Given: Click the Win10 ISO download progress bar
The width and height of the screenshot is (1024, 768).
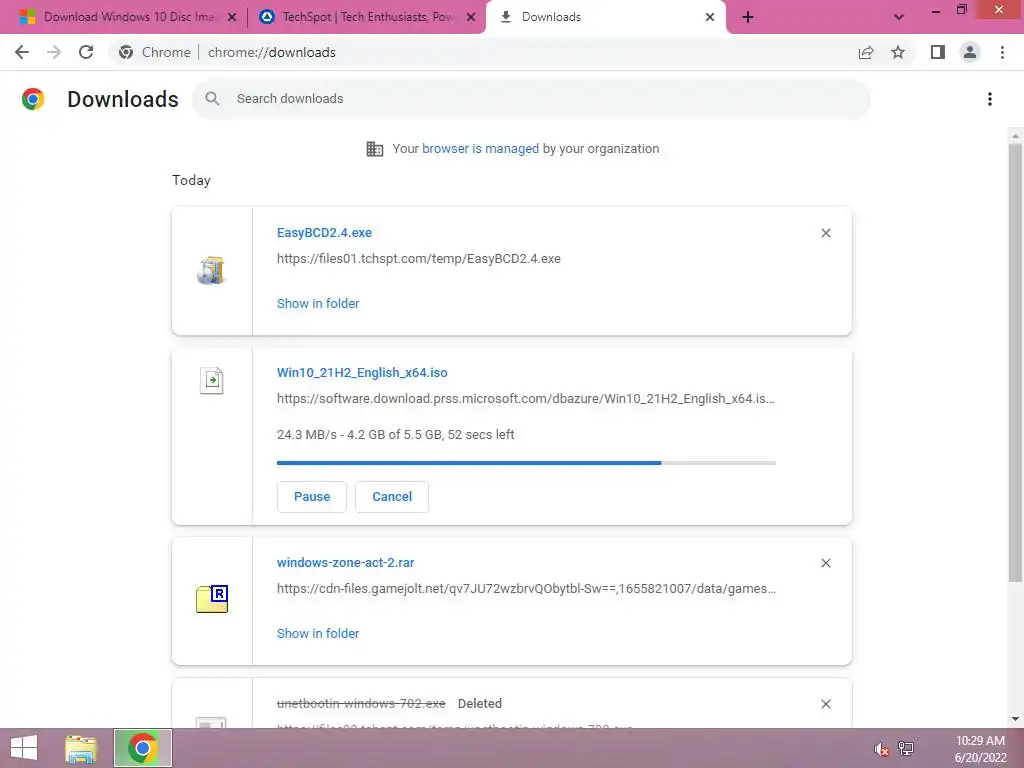Looking at the screenshot, I should [x=526, y=463].
